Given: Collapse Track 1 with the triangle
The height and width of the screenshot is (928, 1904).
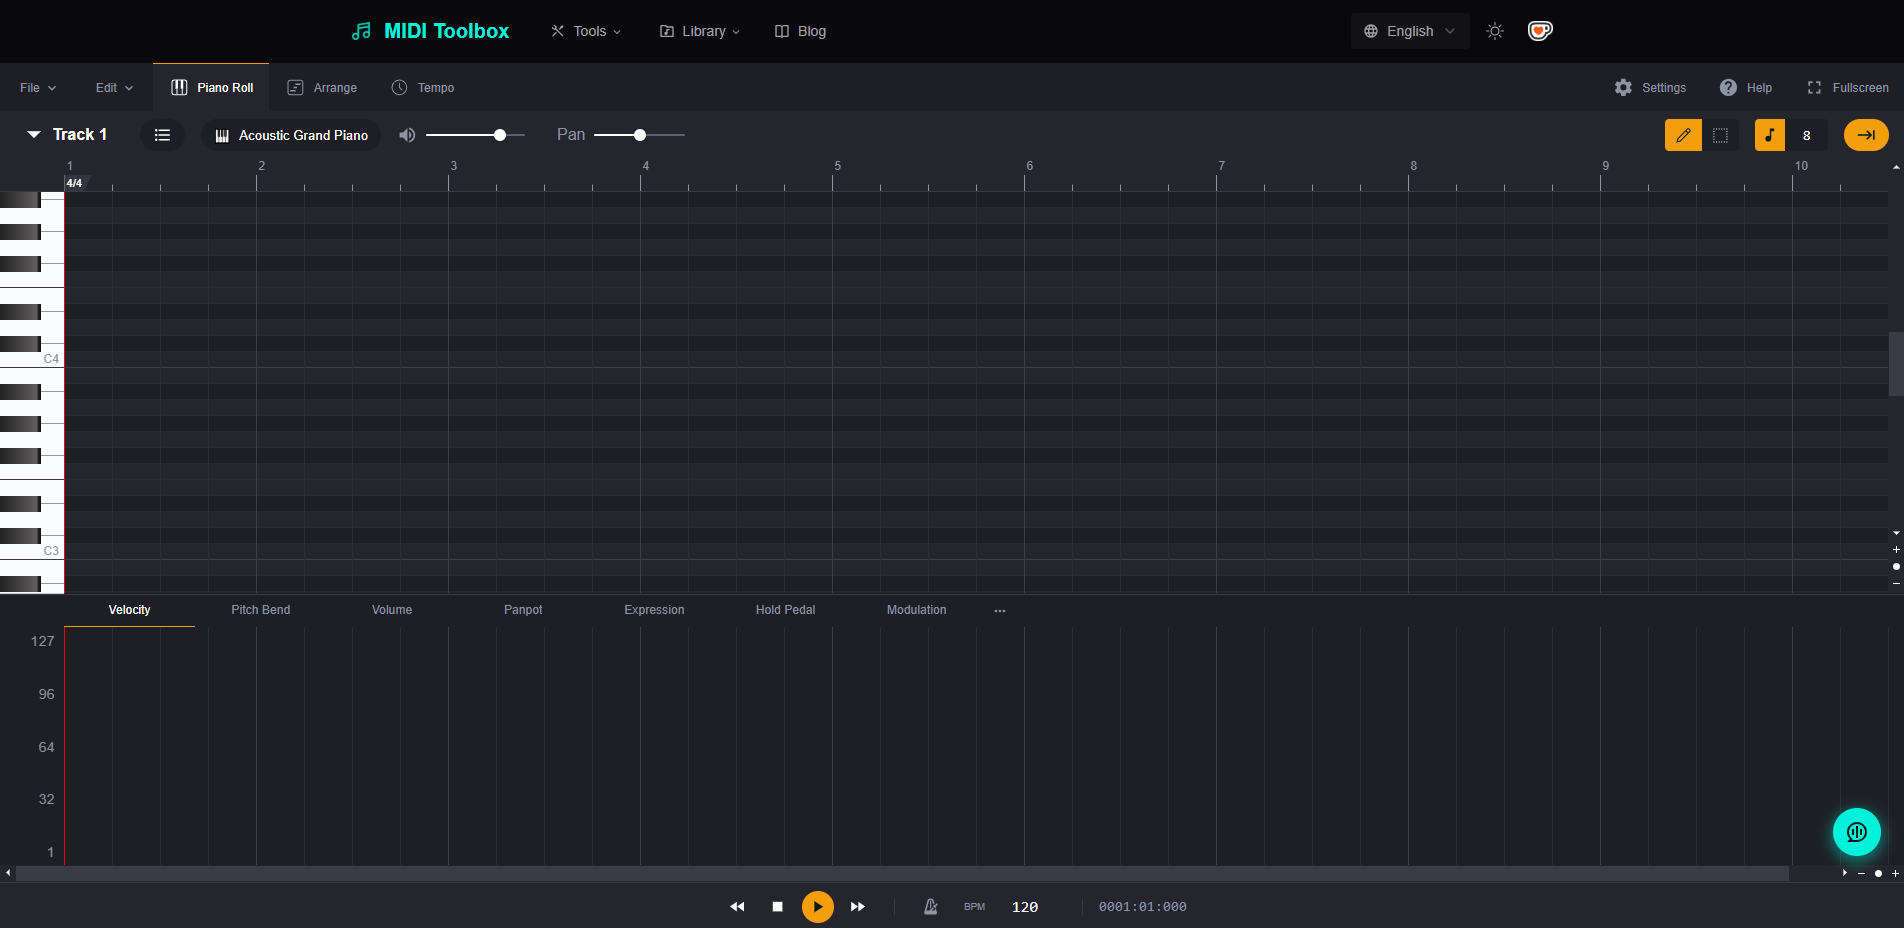Looking at the screenshot, I should (34, 134).
